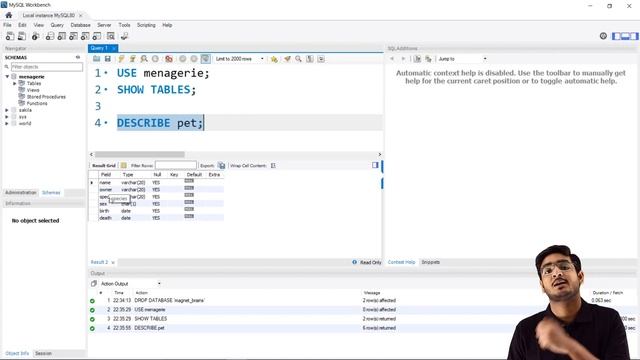Open find panel magnifier icon
The image size is (640, 360).
pos(298,59)
